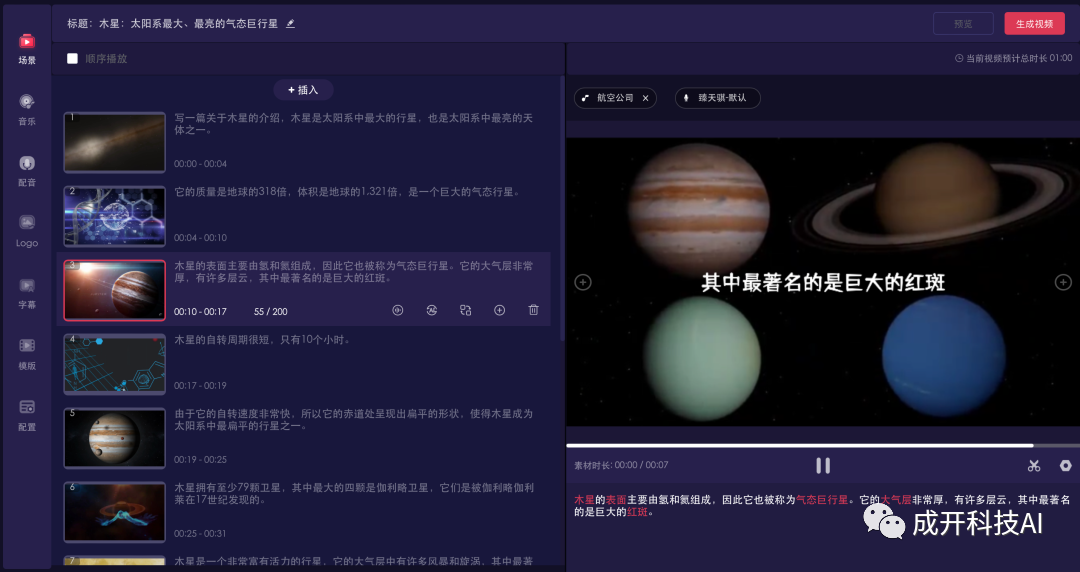Viewport: 1080px width, 572px height.
Task: Click the plus icon on preview's right edge
Action: pyautogui.click(x=1063, y=282)
